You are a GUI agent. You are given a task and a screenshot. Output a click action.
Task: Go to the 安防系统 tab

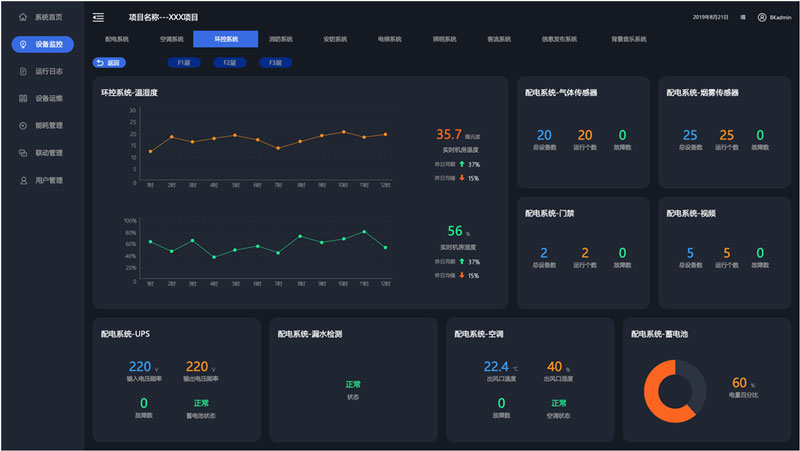pyautogui.click(x=335, y=39)
